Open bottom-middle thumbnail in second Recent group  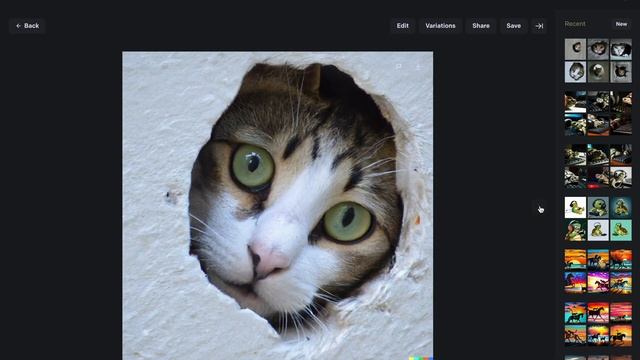tap(598, 124)
